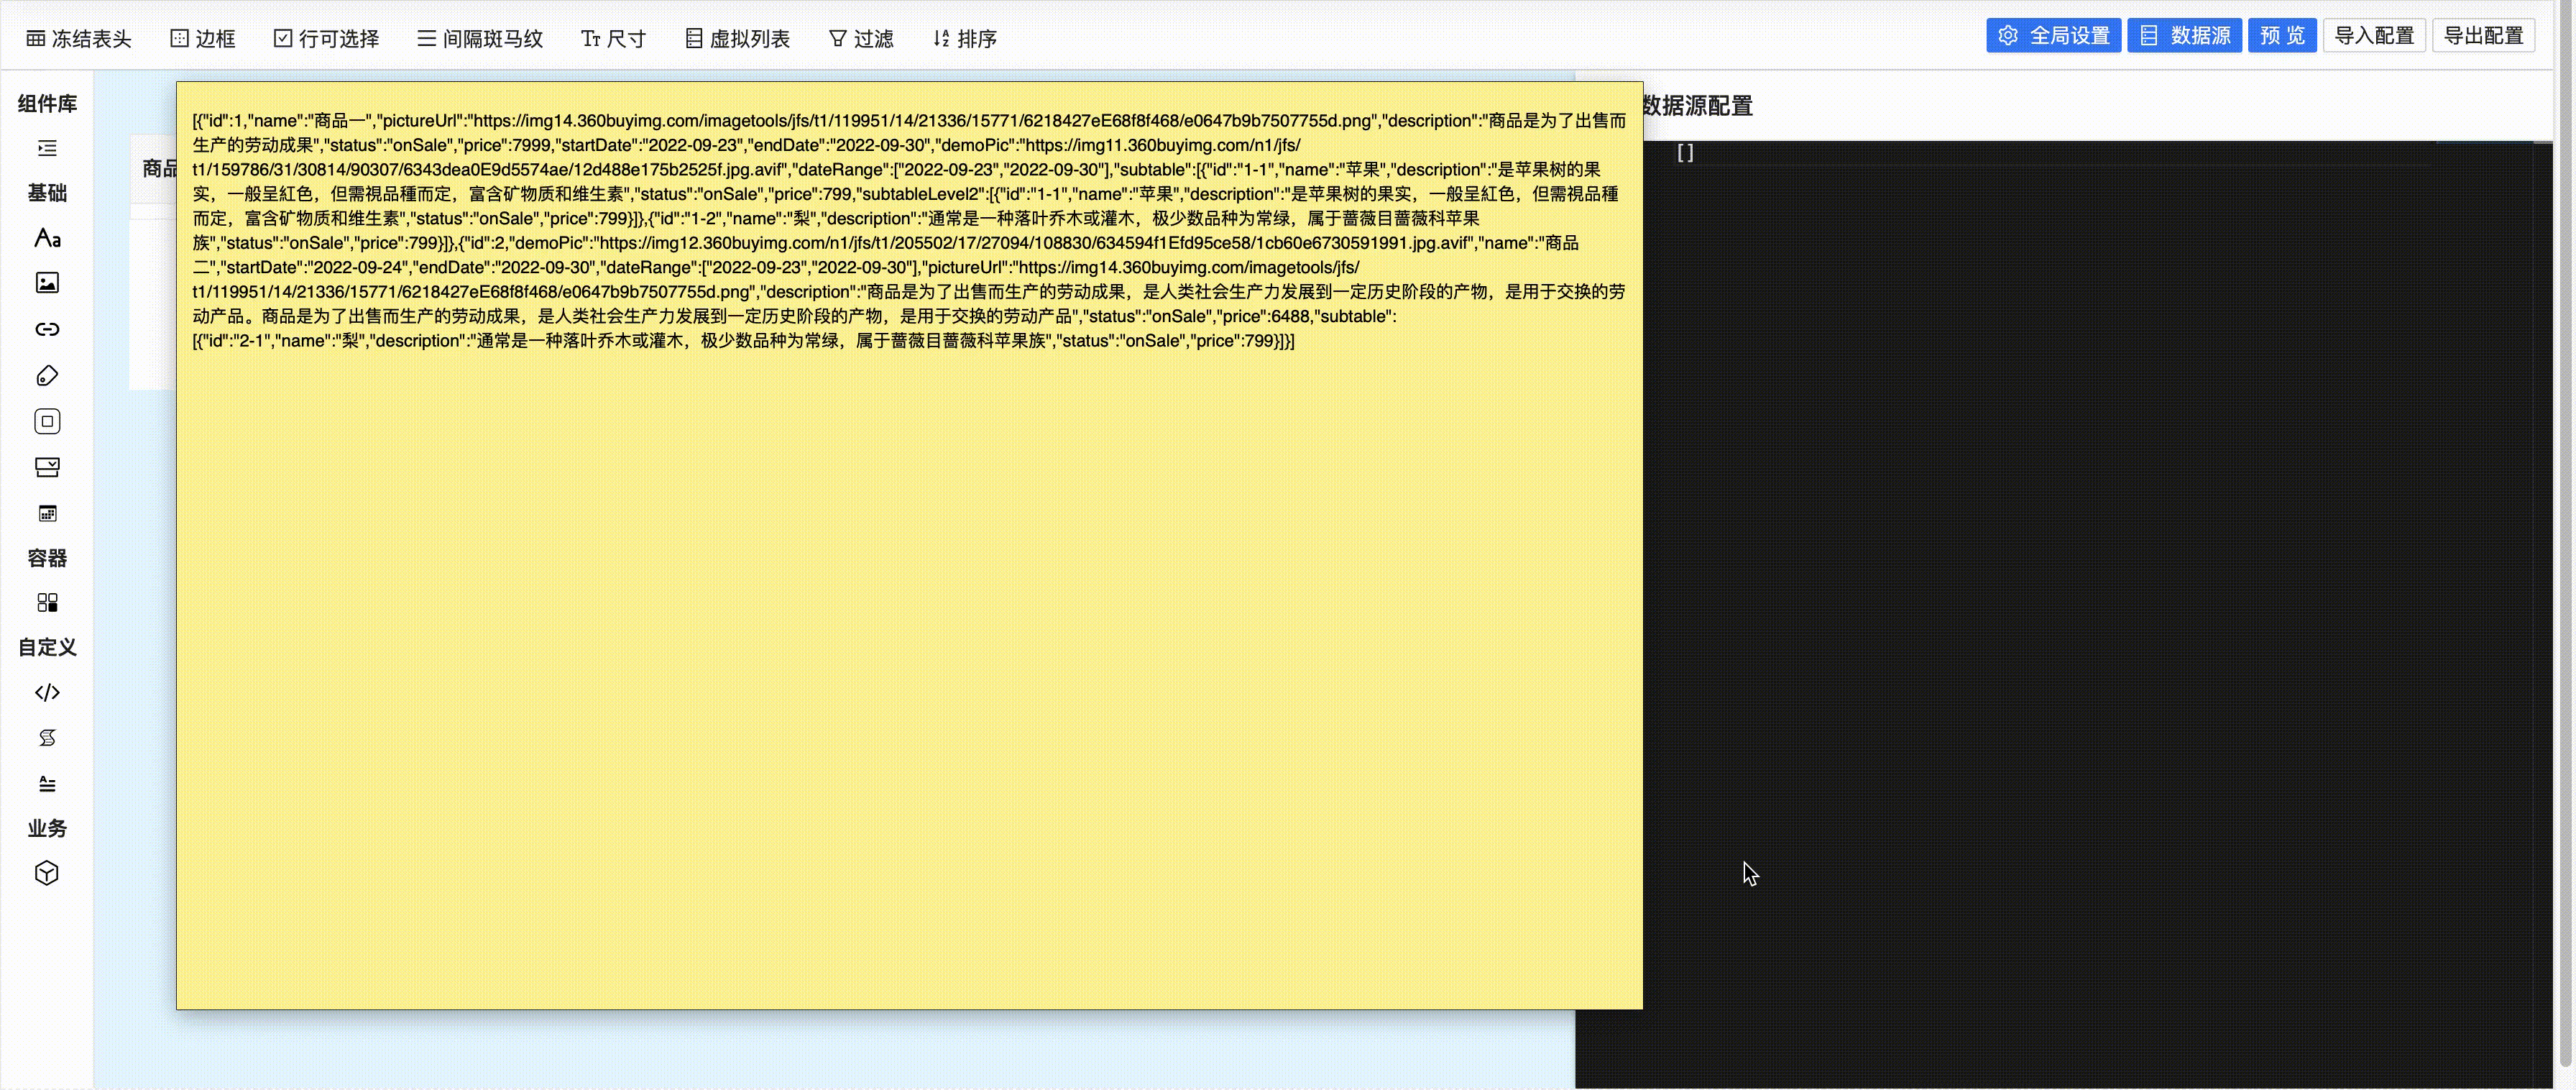Toggle 冻结表头 frozen header option
This screenshot has height=1090, width=2576.
pos(79,38)
